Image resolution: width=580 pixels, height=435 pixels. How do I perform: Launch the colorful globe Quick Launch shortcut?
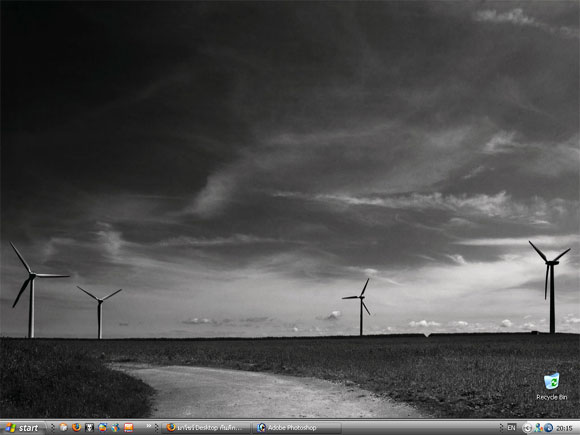click(102, 427)
